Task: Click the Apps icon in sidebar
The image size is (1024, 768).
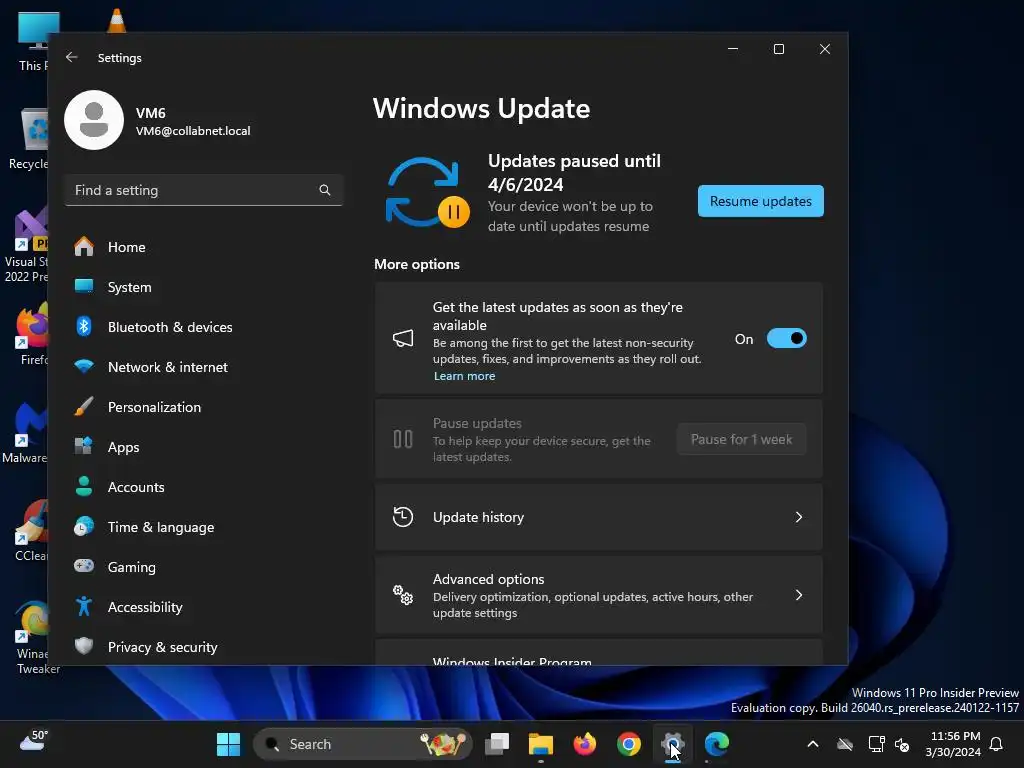Action: (84, 447)
